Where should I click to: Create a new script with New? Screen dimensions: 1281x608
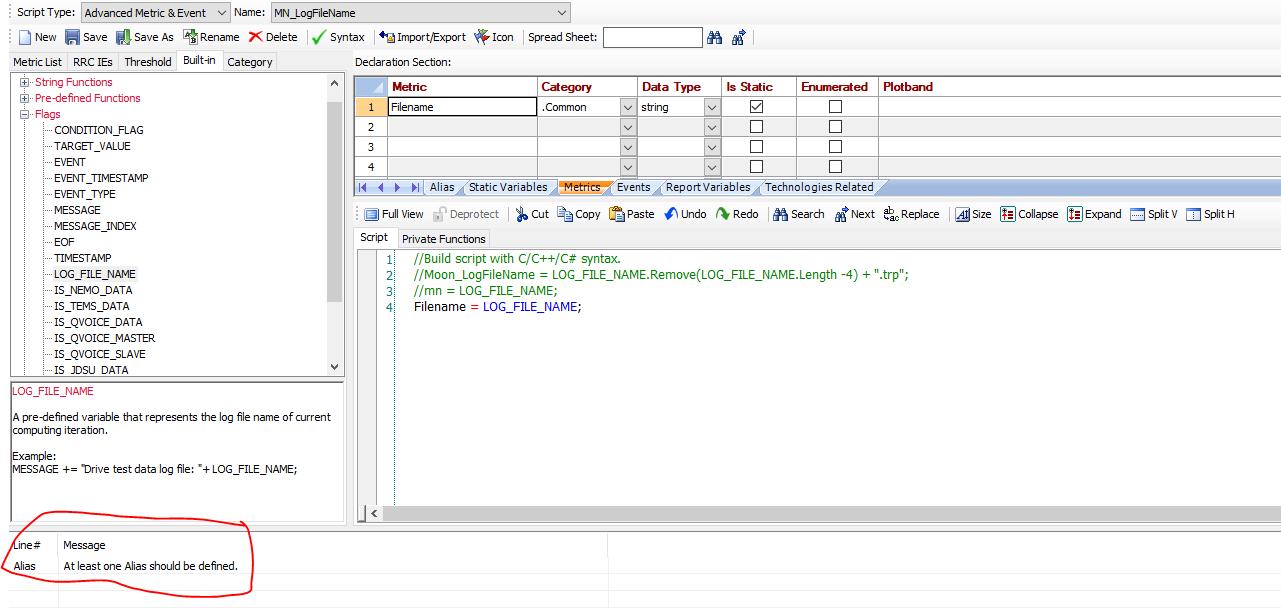[x=36, y=37]
